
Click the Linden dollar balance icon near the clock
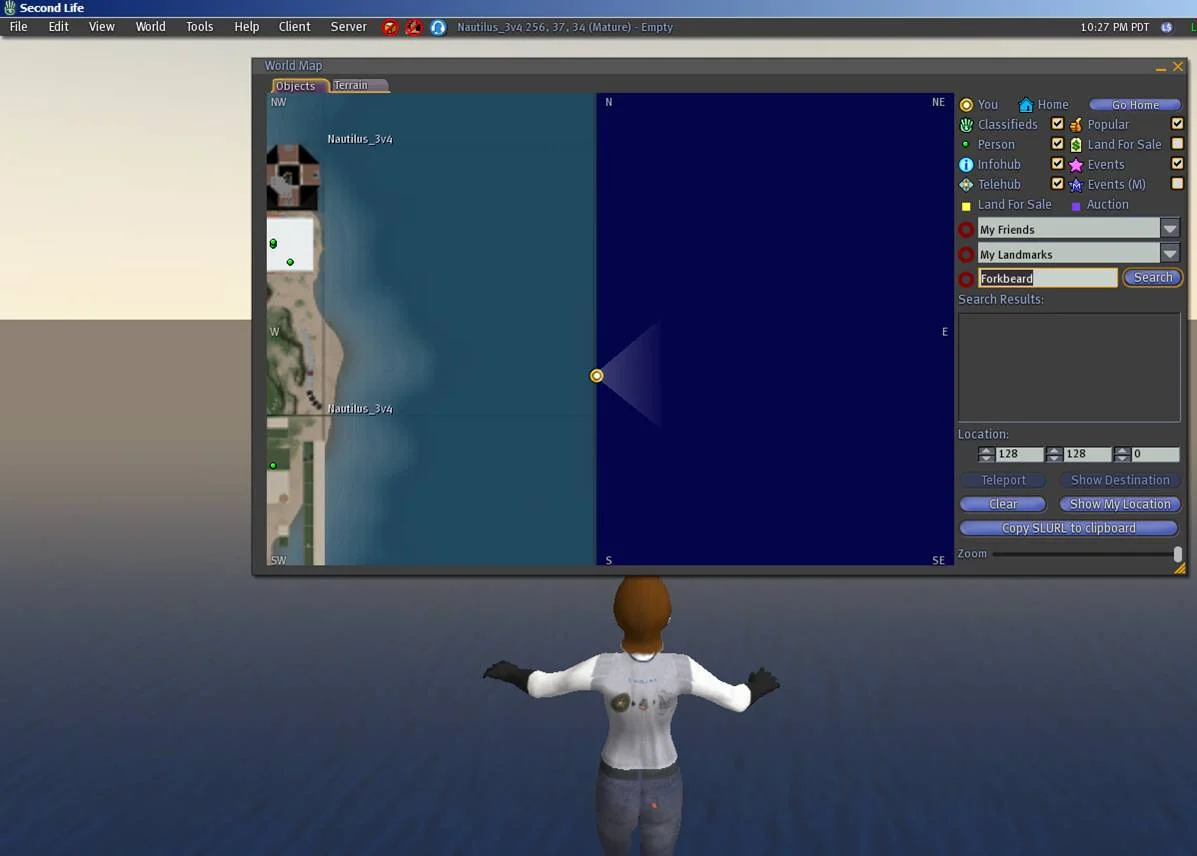pos(1166,27)
